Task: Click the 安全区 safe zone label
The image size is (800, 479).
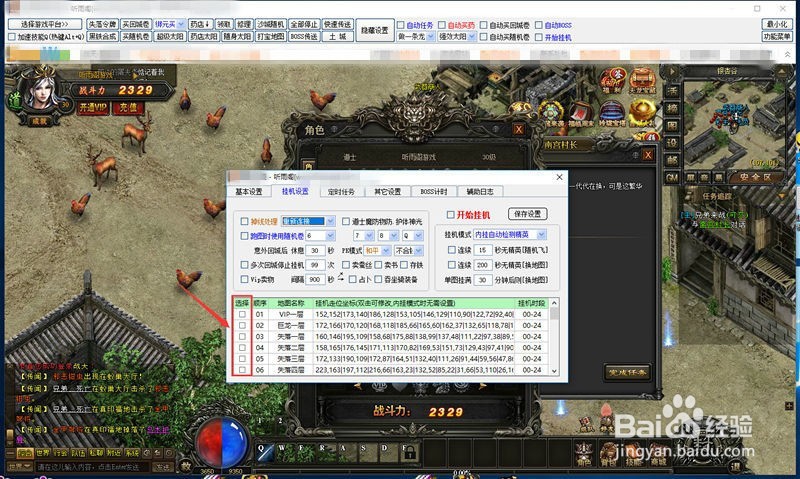Action: (x=756, y=178)
